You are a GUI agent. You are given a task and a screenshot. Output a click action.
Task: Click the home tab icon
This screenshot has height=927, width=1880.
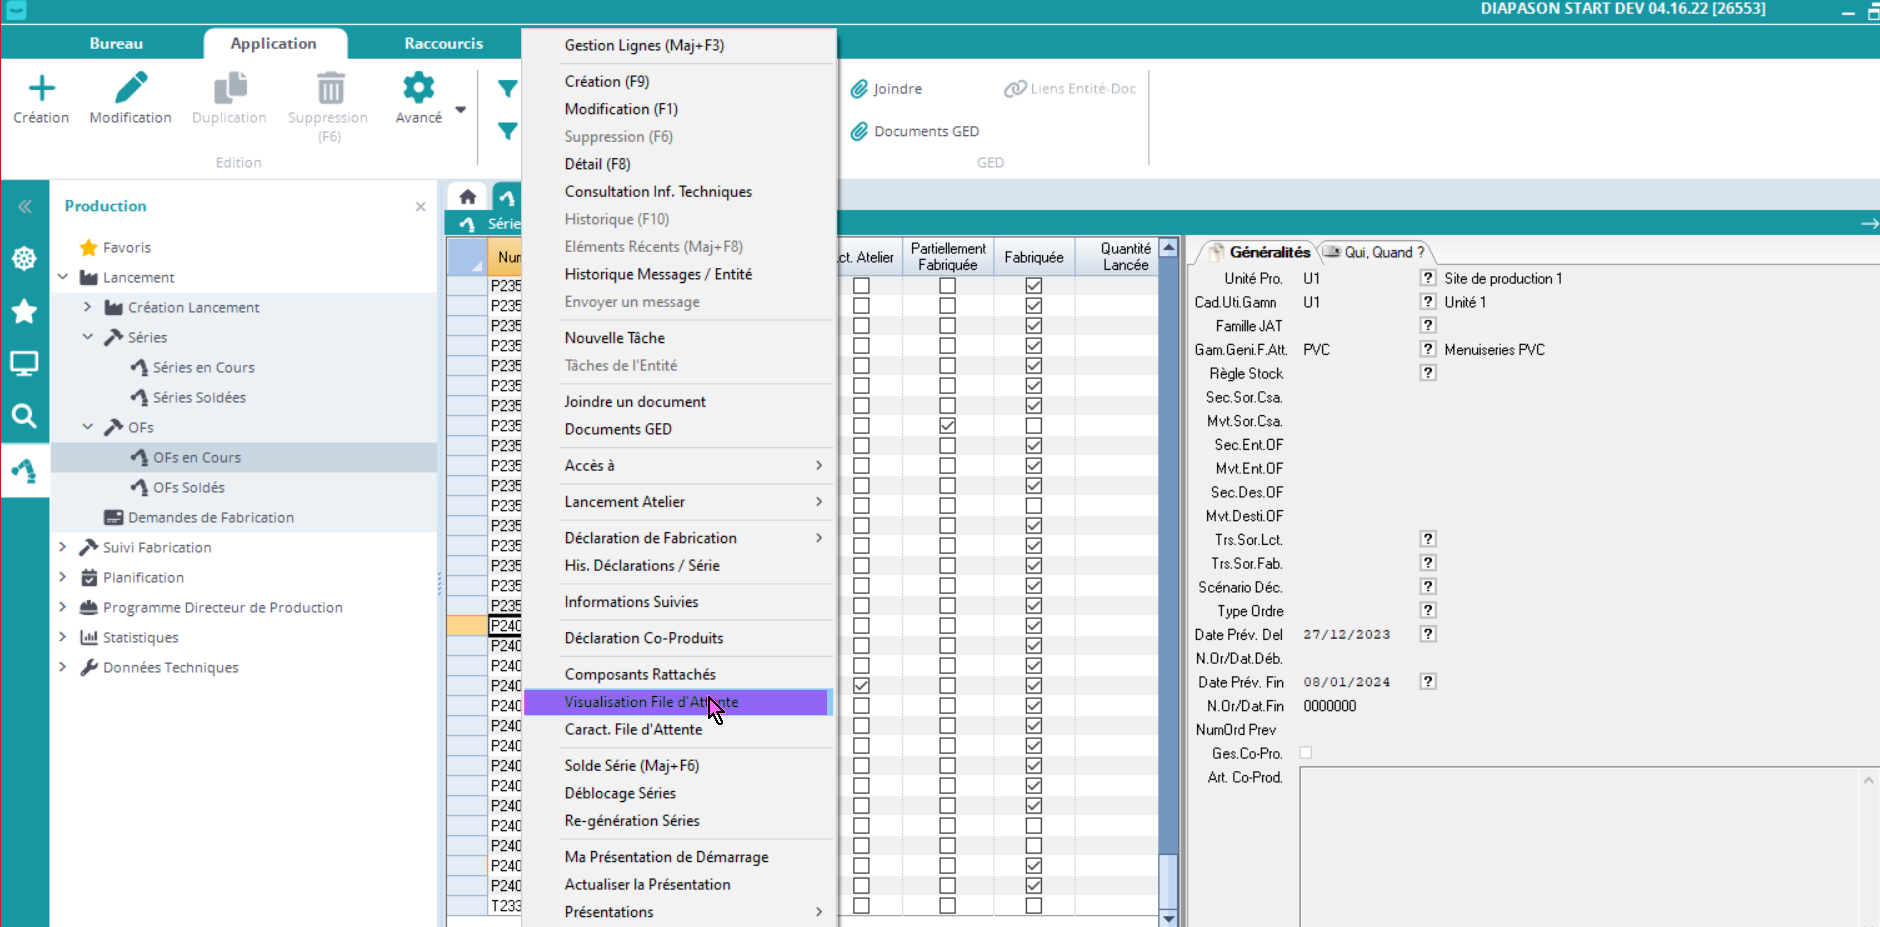coord(467,197)
